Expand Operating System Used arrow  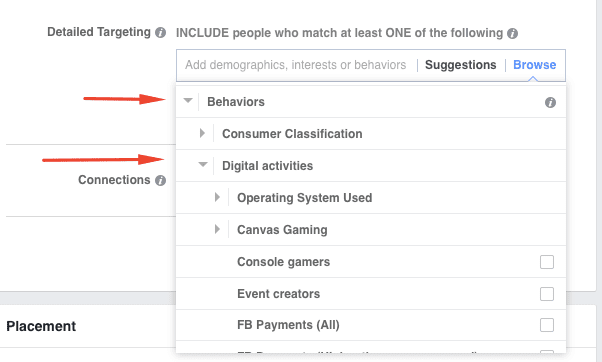217,197
